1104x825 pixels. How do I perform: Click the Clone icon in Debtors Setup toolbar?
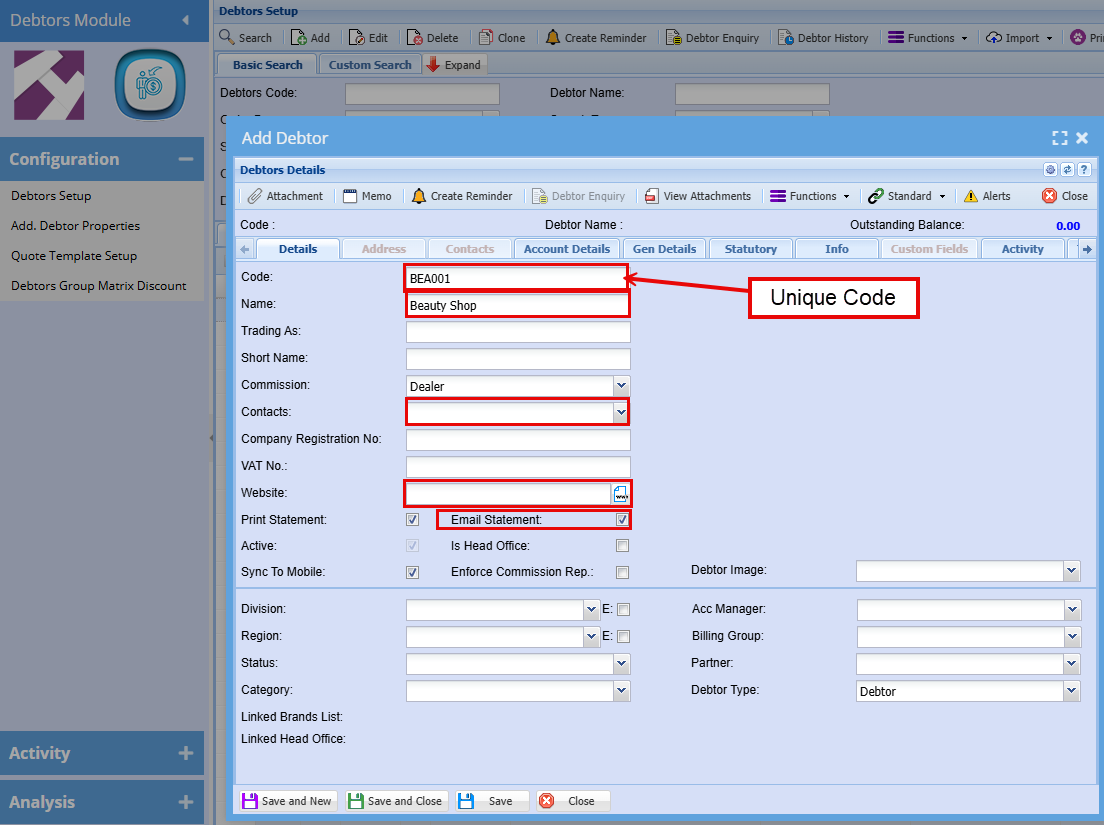click(486, 38)
